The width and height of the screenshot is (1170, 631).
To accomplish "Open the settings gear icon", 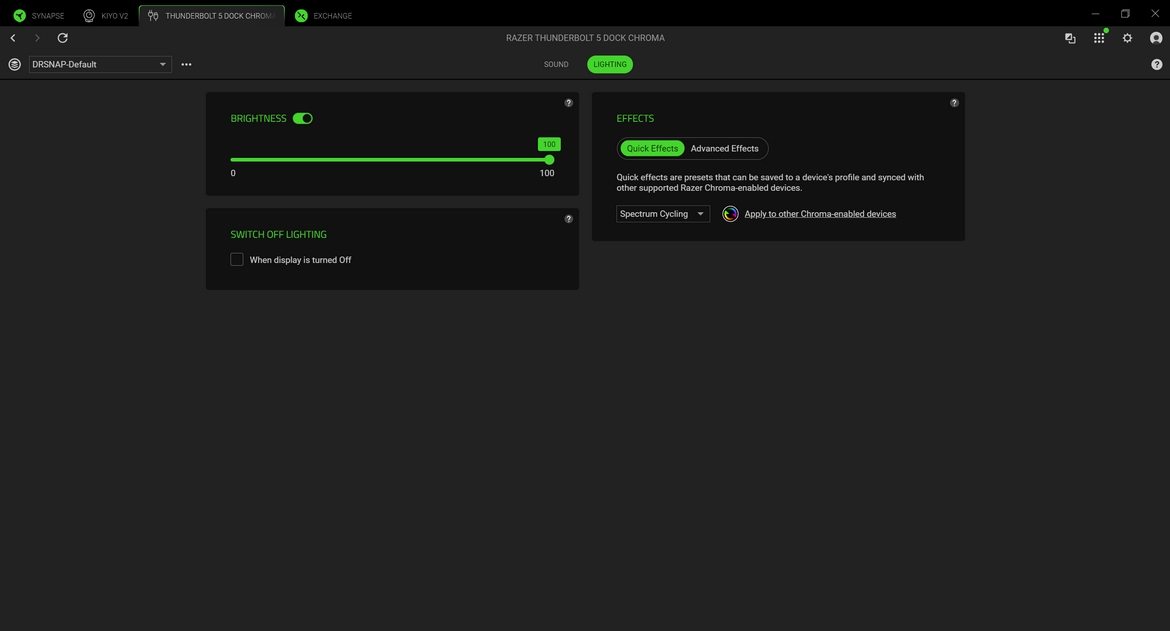I will (x=1127, y=38).
